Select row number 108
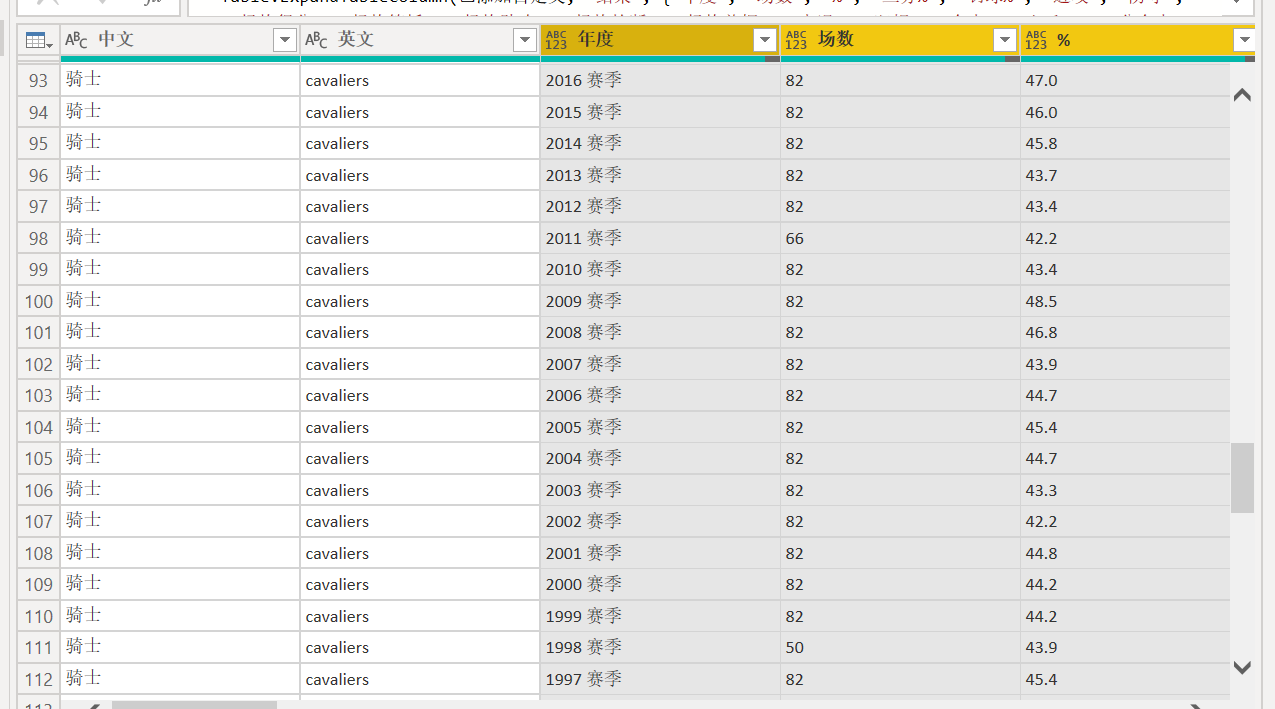The image size is (1275, 709). click(39, 554)
